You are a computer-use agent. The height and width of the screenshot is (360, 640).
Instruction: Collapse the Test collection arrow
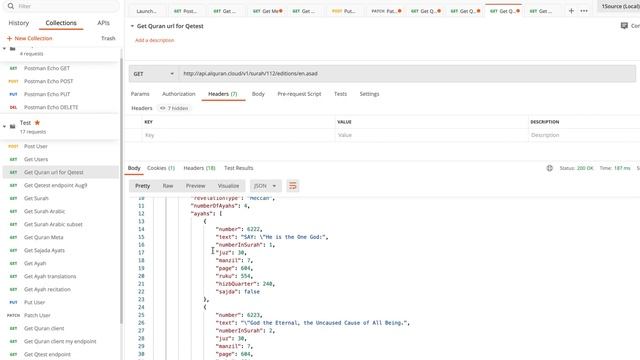coord(4,127)
